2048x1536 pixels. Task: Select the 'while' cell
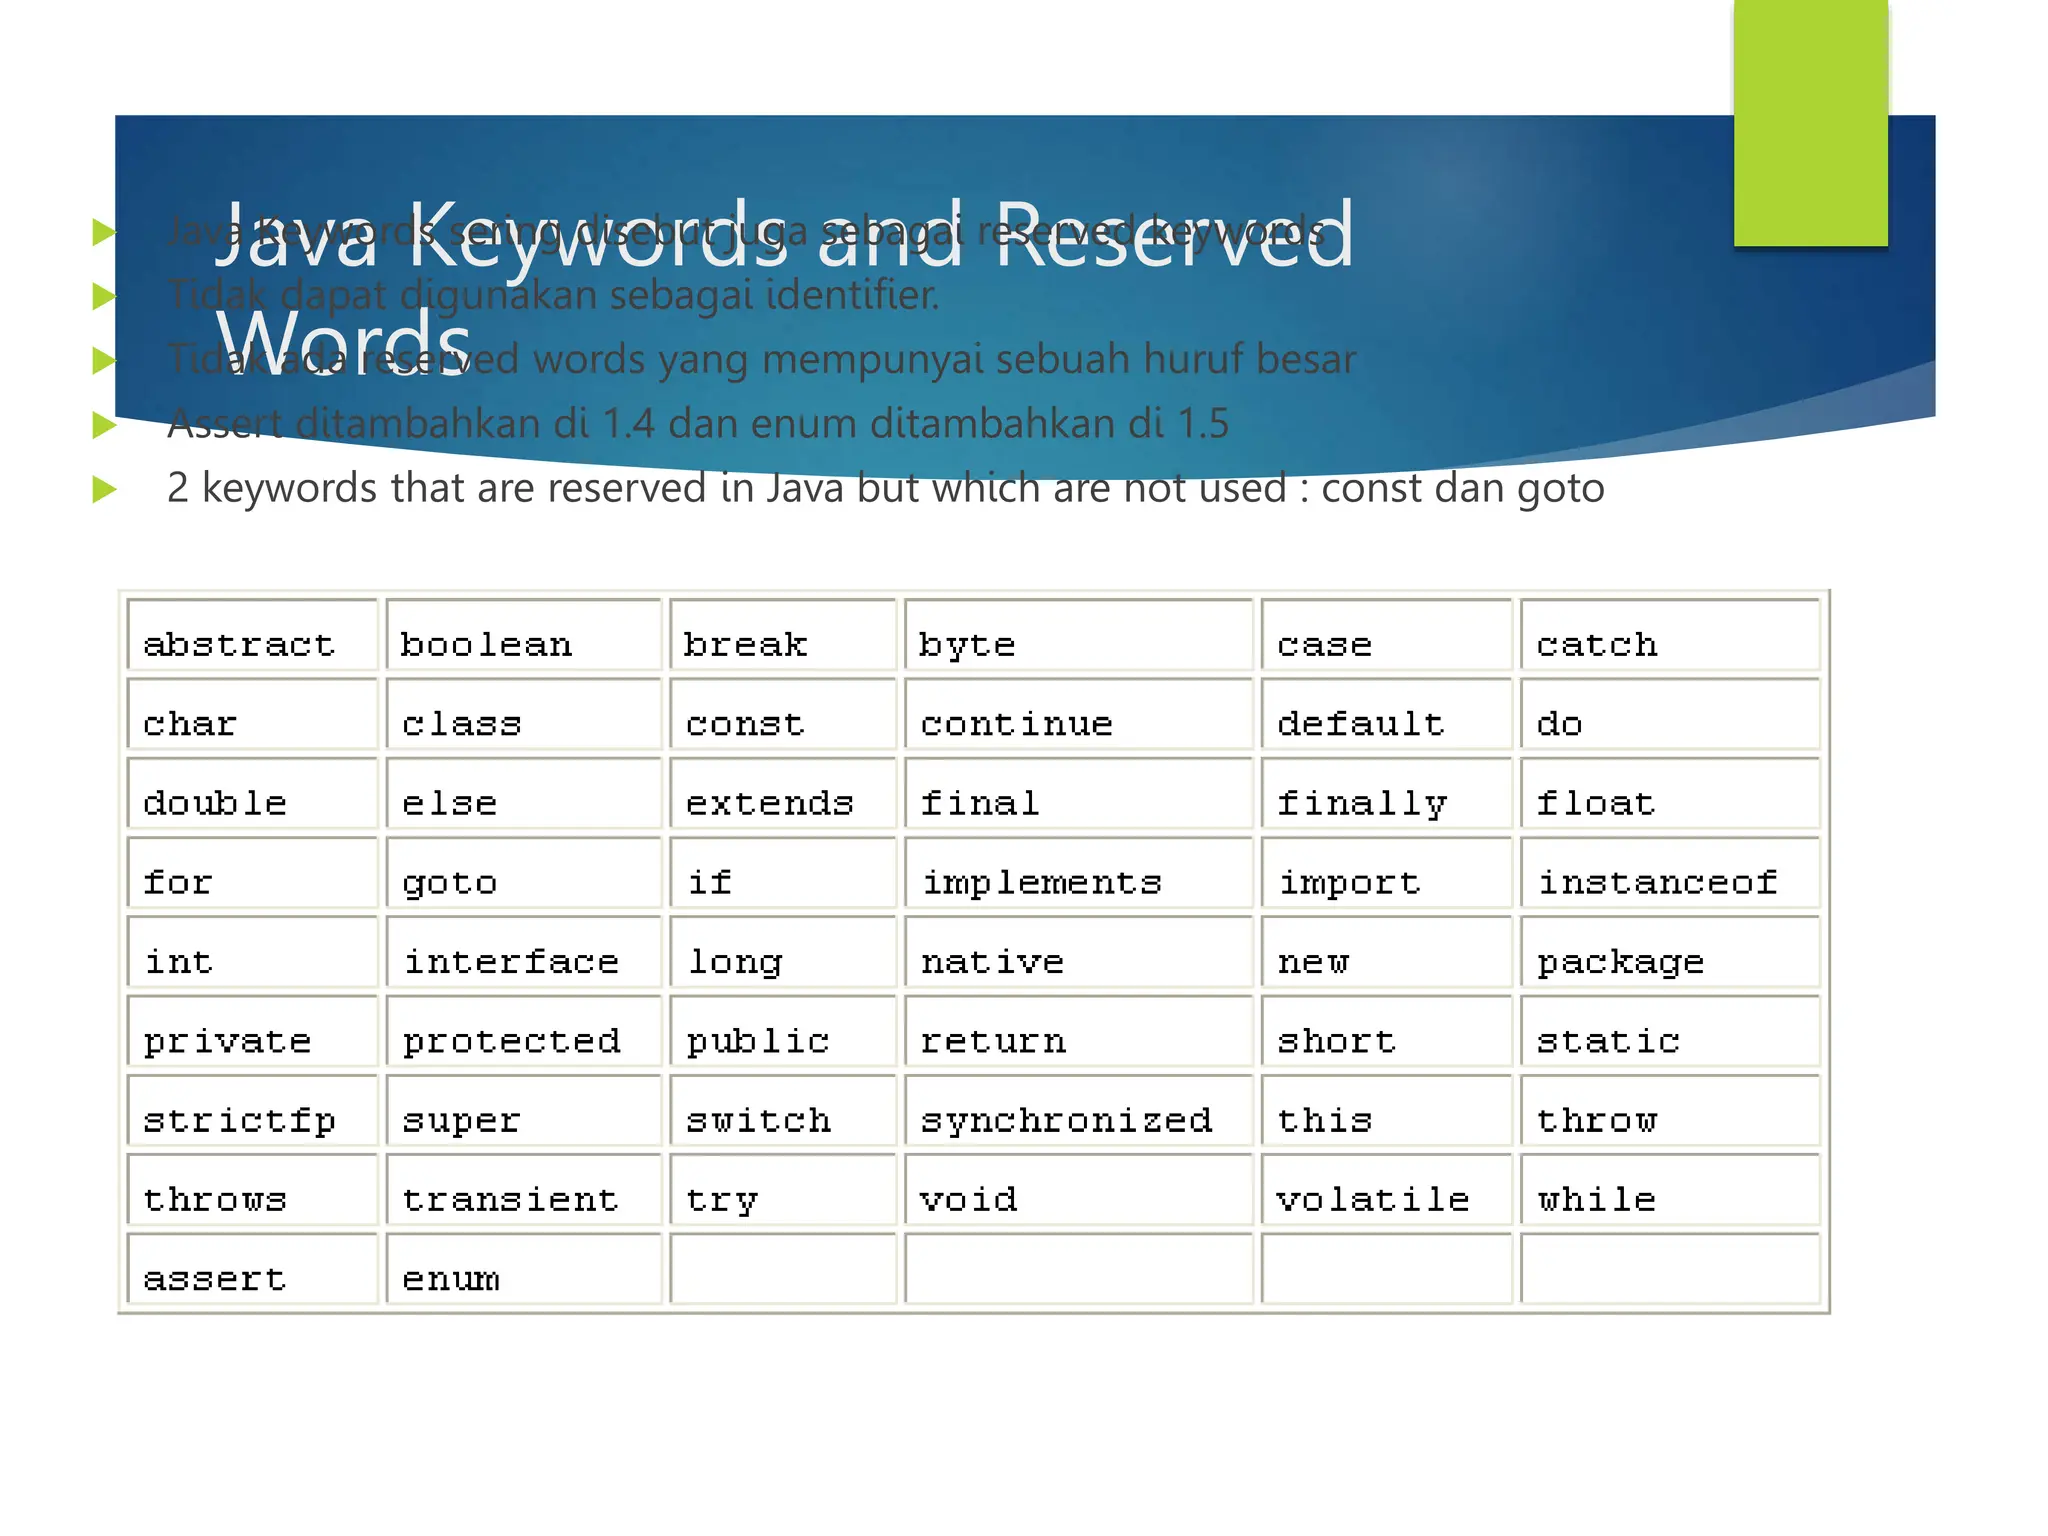click(x=1670, y=1188)
